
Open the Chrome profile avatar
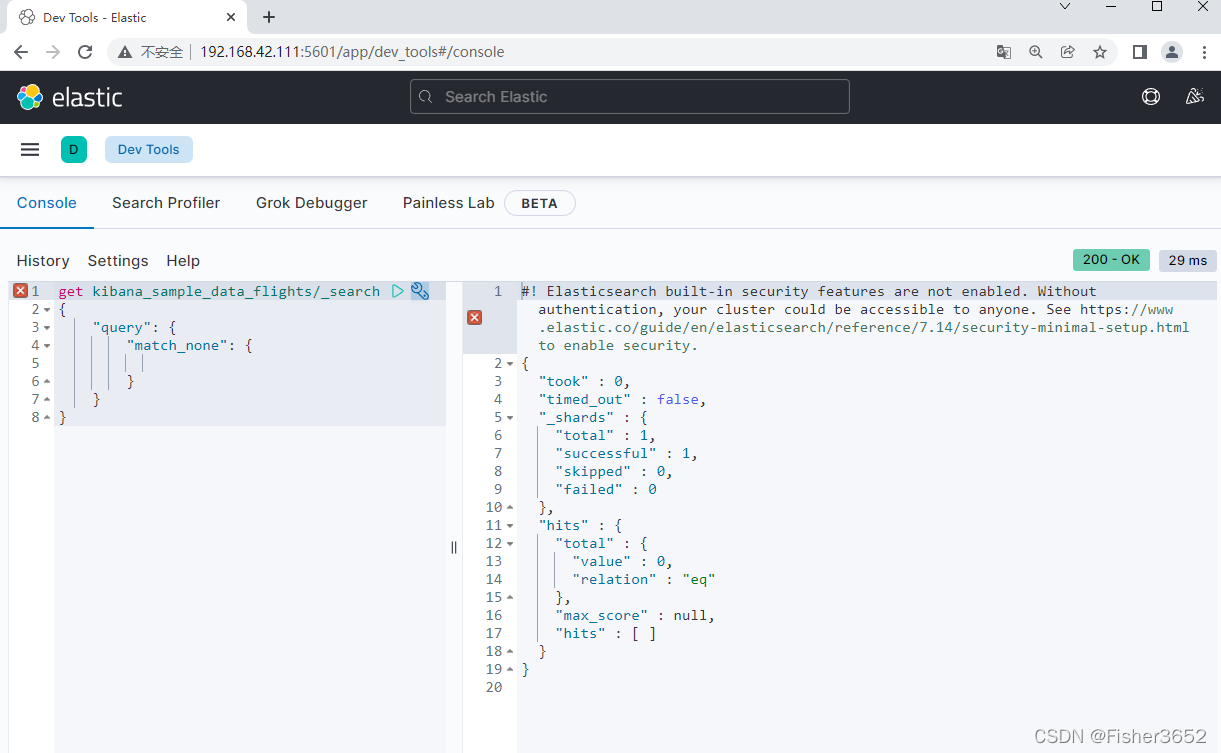pos(1172,52)
